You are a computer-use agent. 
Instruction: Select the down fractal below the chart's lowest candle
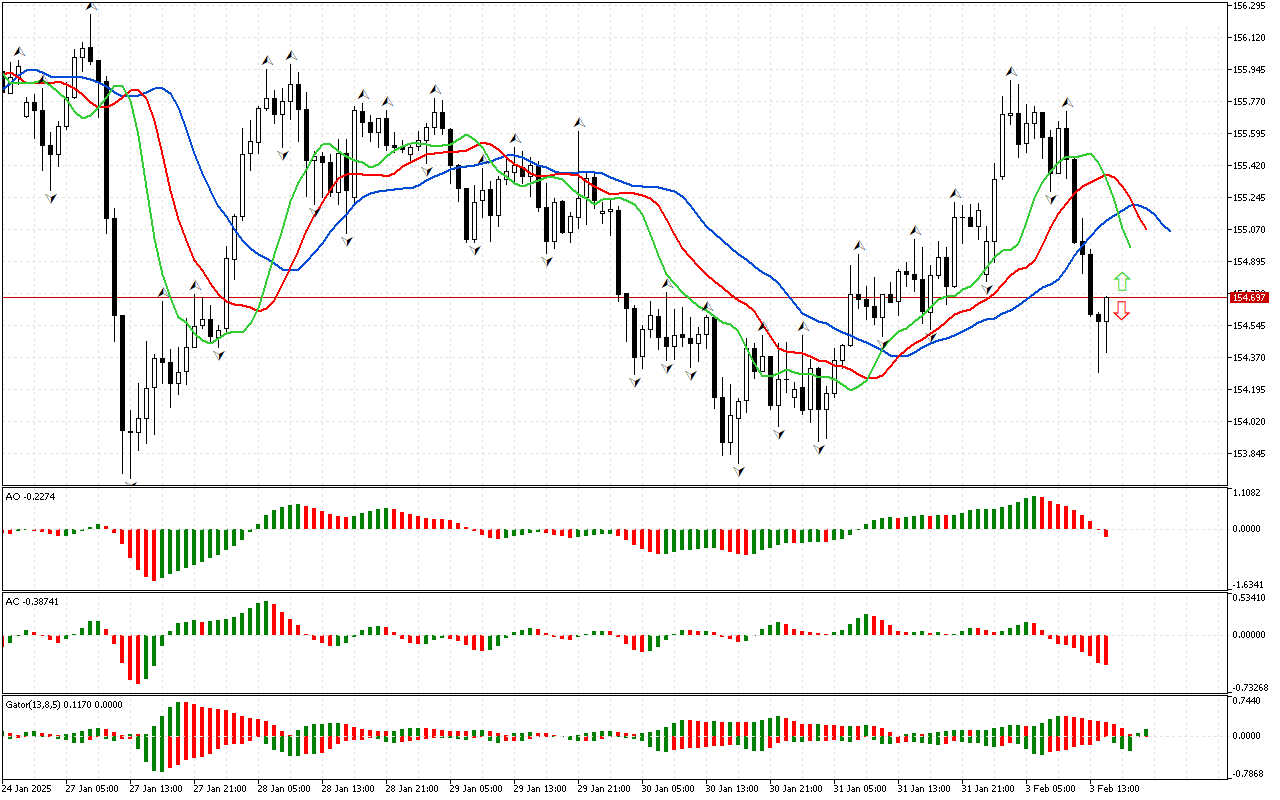[130, 485]
